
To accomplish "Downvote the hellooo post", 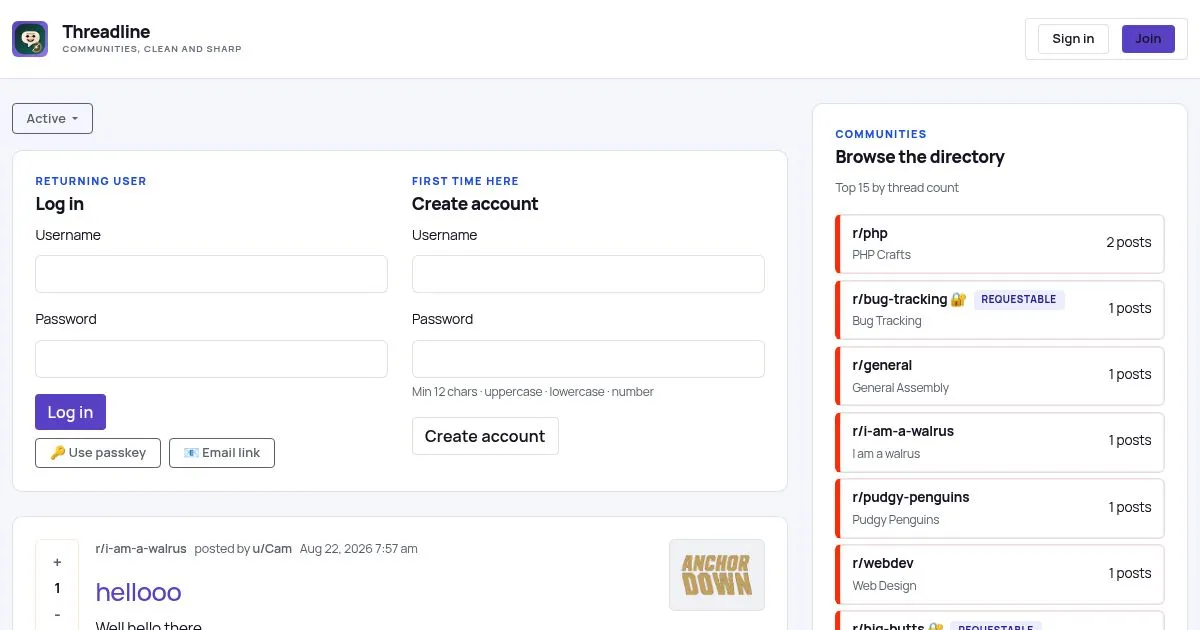I will 57,614.
